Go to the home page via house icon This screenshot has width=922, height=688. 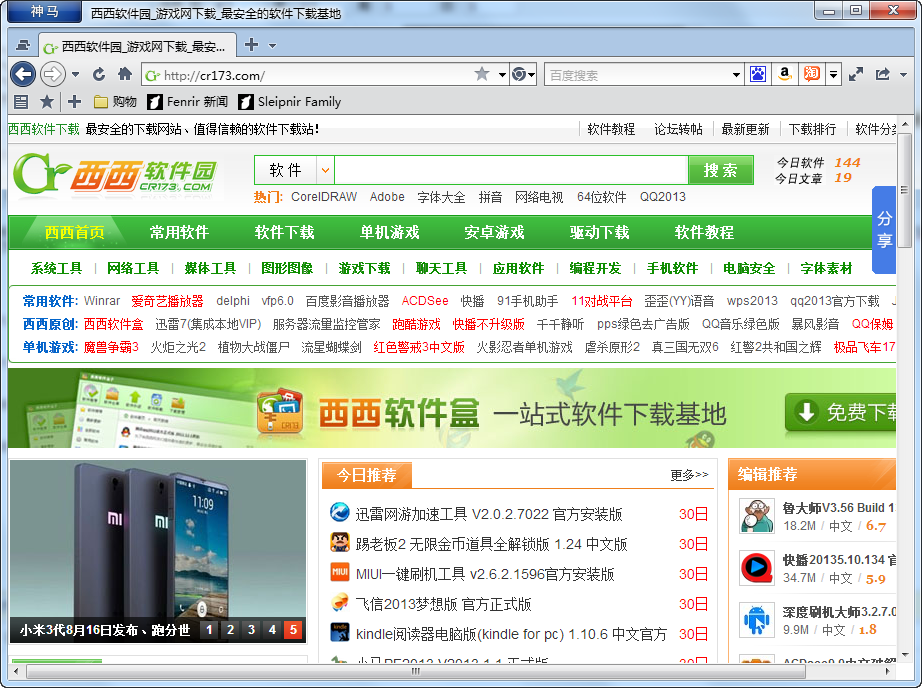125,74
